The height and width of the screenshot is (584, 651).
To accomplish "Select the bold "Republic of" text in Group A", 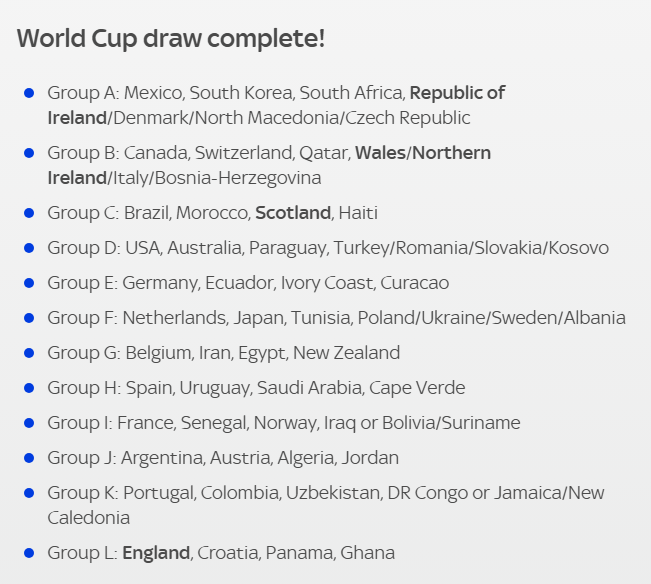I will 457,93.
